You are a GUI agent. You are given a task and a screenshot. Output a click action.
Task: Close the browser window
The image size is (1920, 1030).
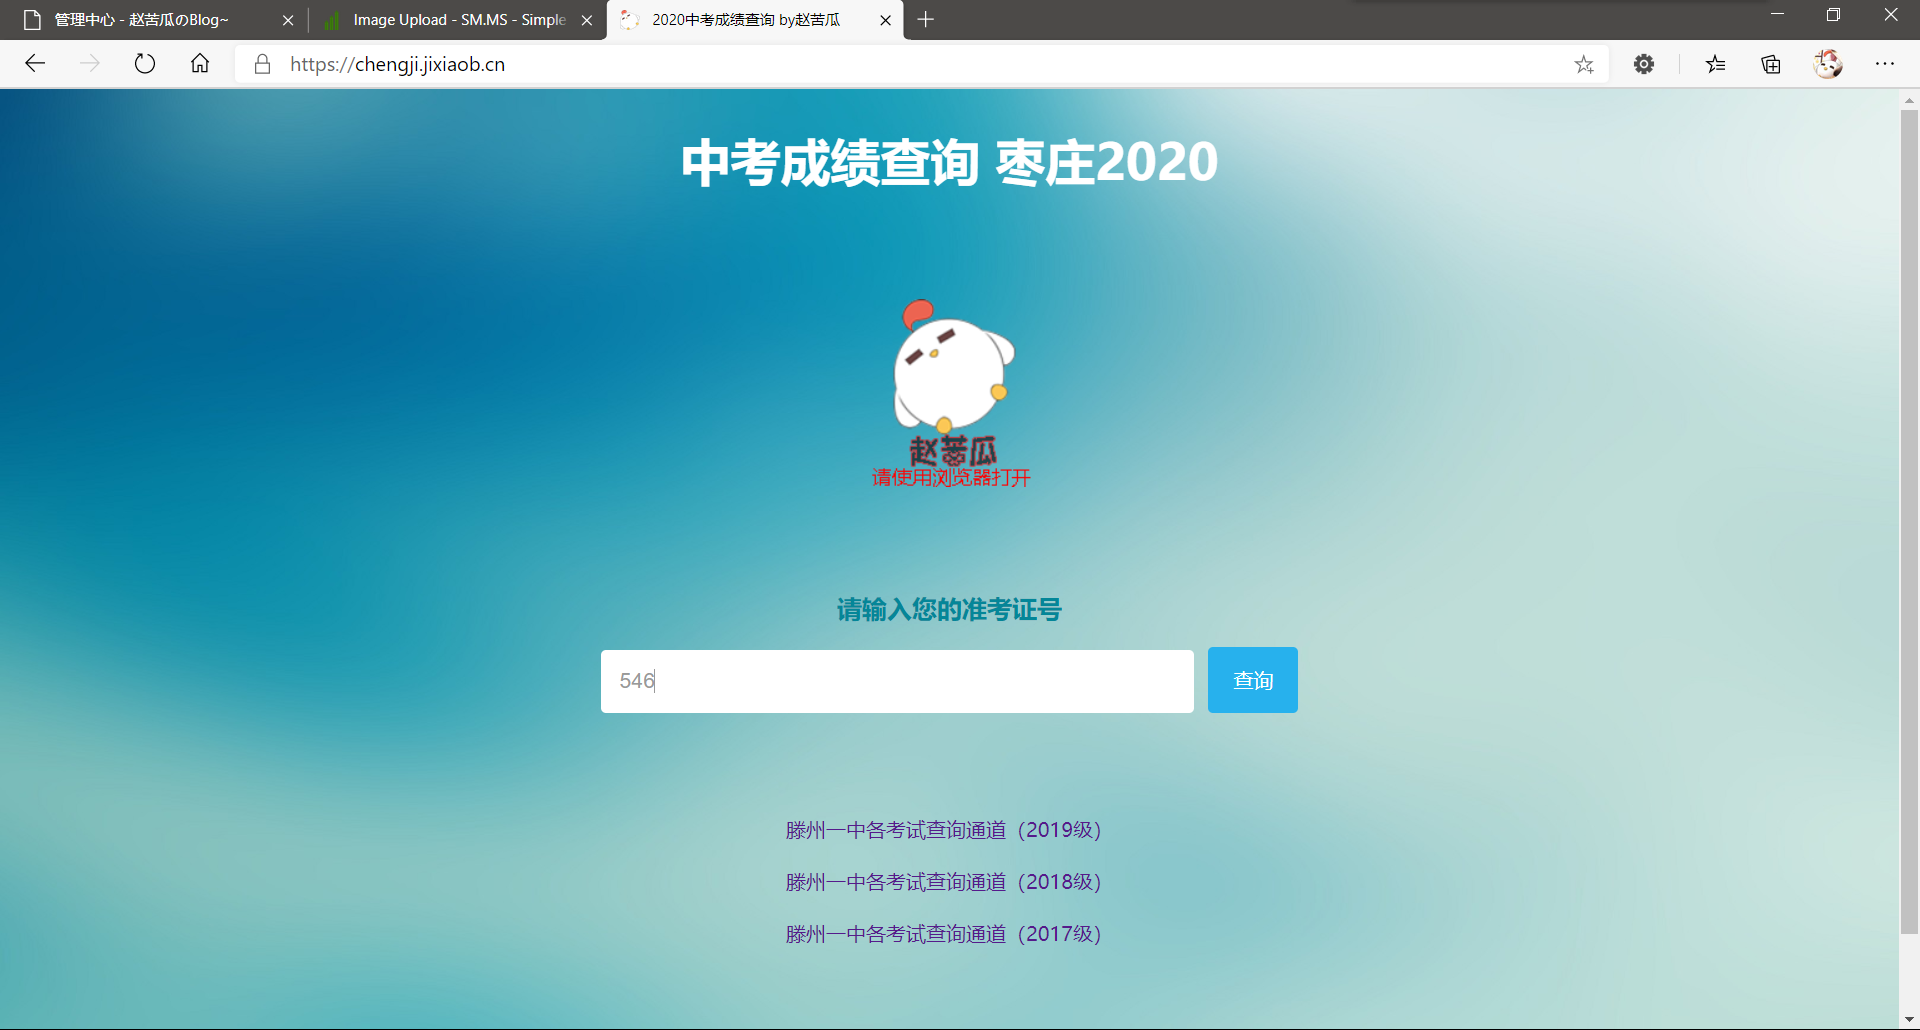1890,15
